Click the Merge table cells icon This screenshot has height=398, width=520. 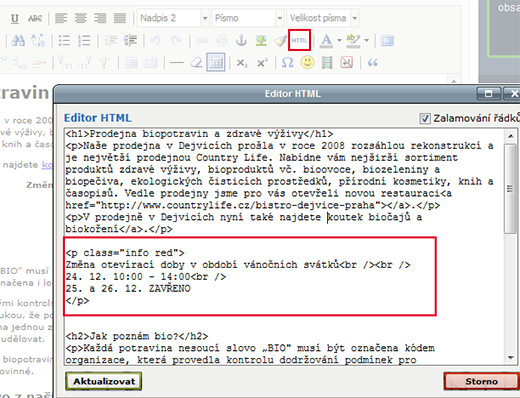[x=150, y=62]
